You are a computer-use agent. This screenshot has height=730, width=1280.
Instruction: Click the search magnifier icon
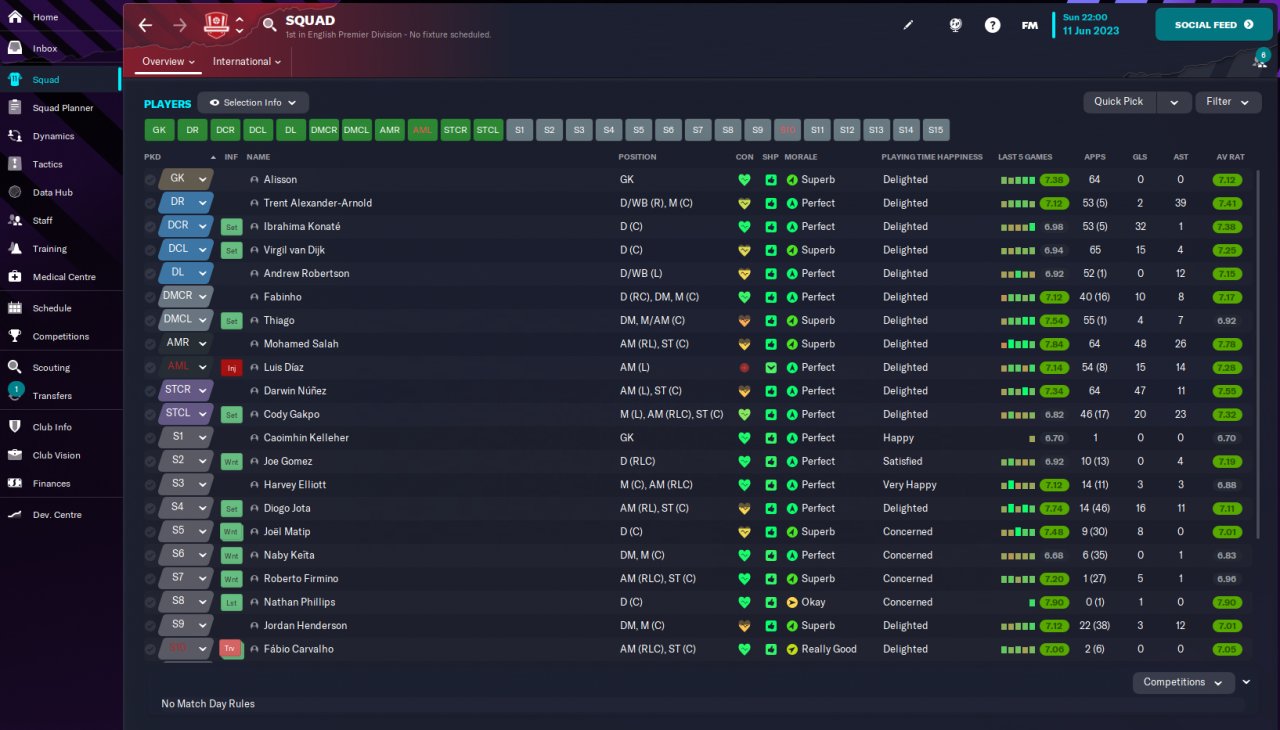tap(269, 25)
